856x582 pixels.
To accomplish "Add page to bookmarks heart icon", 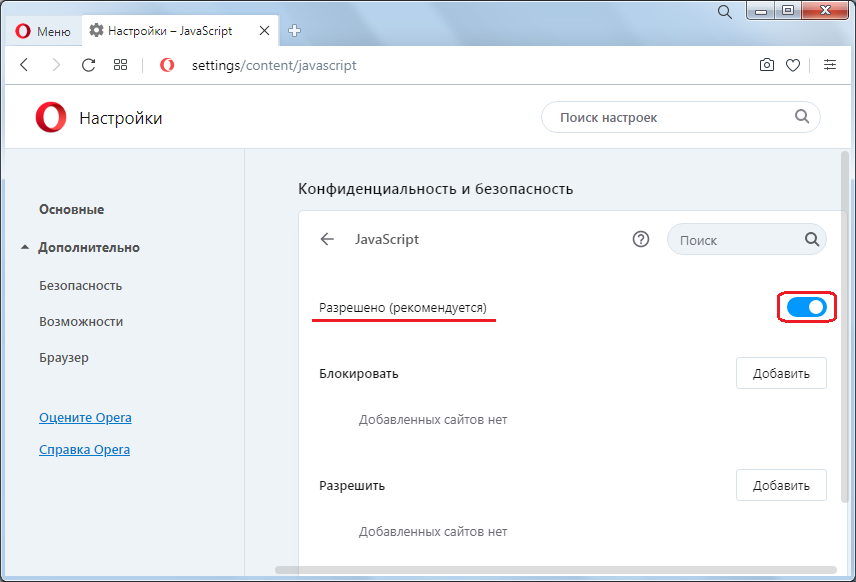I will 793,66.
